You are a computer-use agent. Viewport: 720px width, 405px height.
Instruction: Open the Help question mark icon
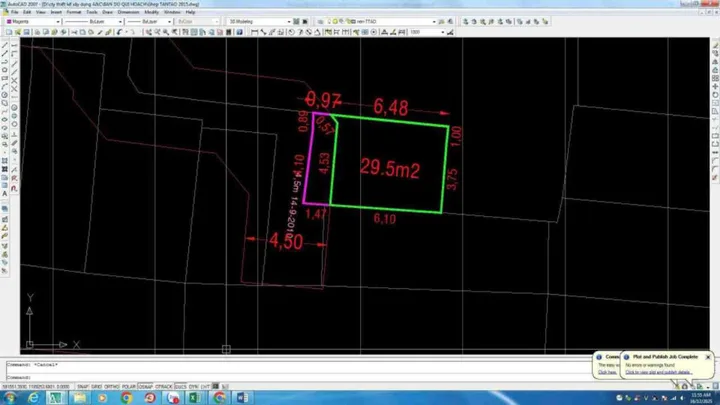pos(239,32)
